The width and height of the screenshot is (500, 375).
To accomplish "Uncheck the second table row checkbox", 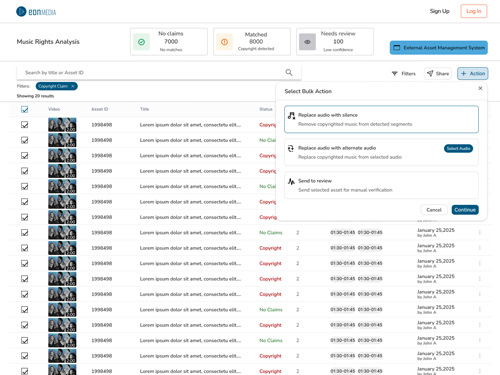I will (25, 140).
